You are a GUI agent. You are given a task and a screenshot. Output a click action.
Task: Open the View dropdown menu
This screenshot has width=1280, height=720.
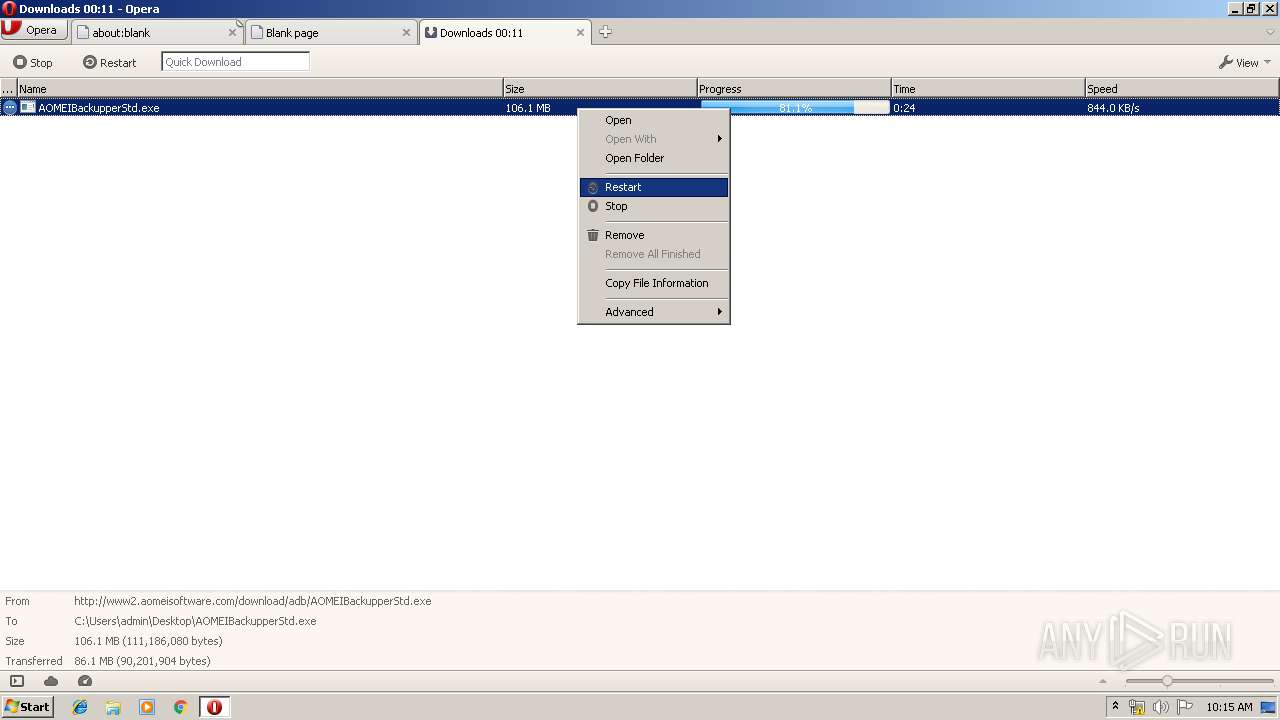coord(1245,62)
